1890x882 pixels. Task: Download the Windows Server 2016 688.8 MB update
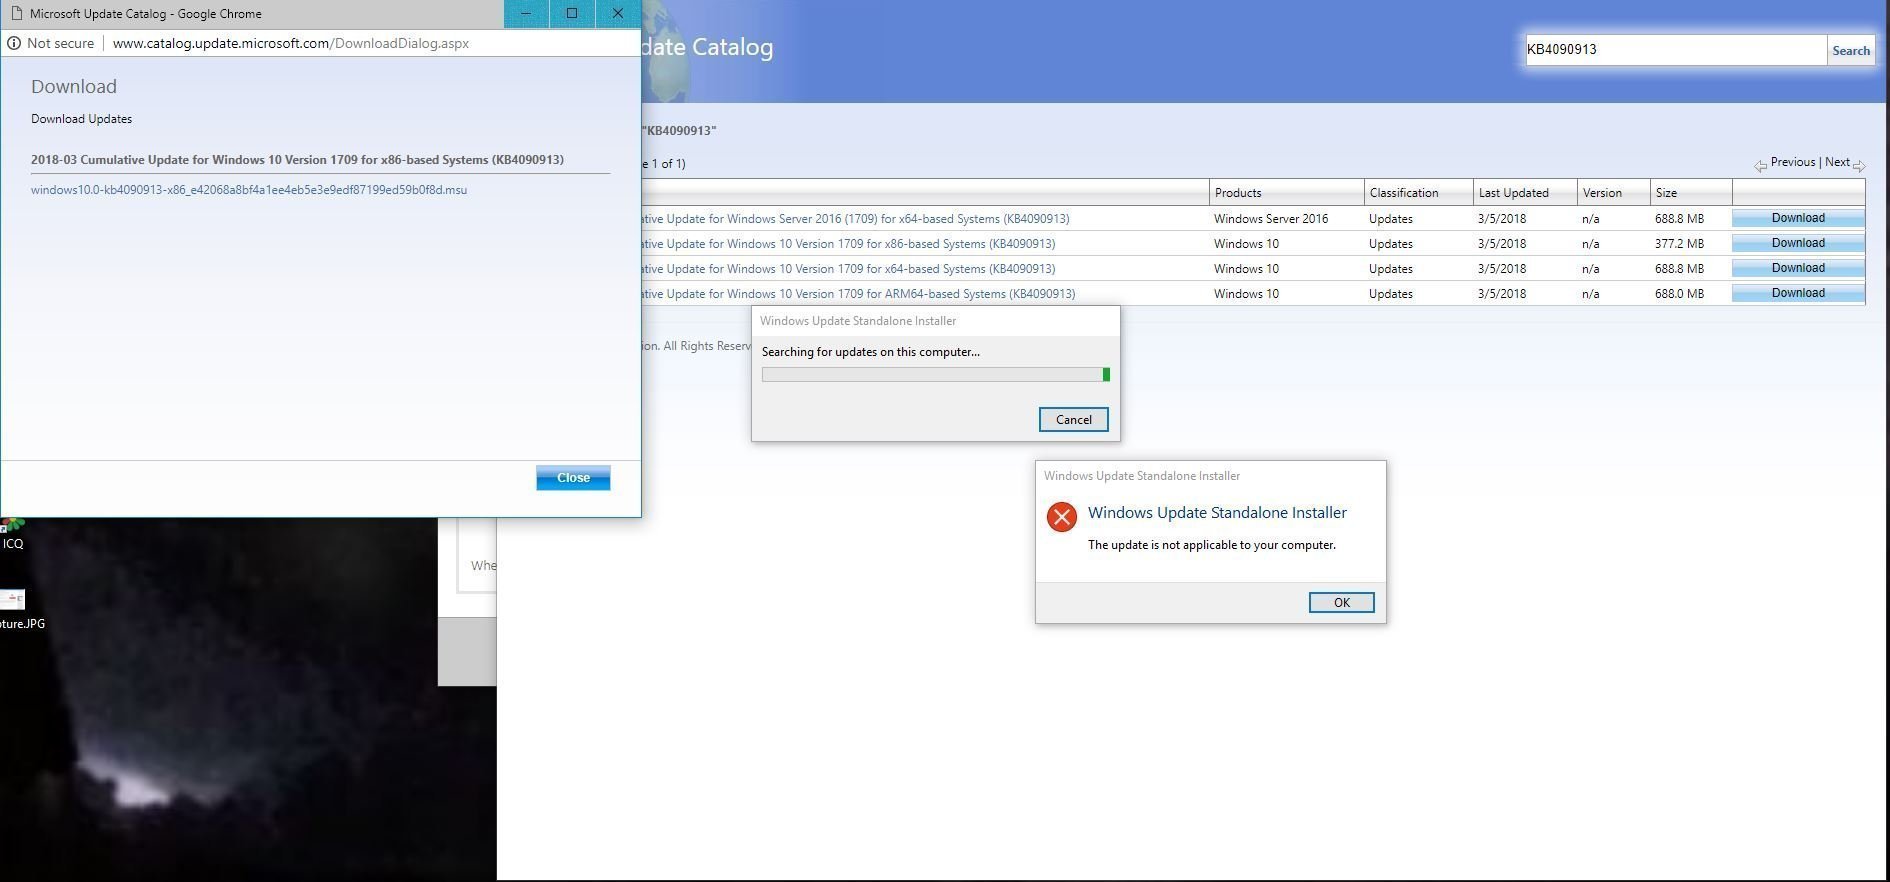click(x=1798, y=218)
